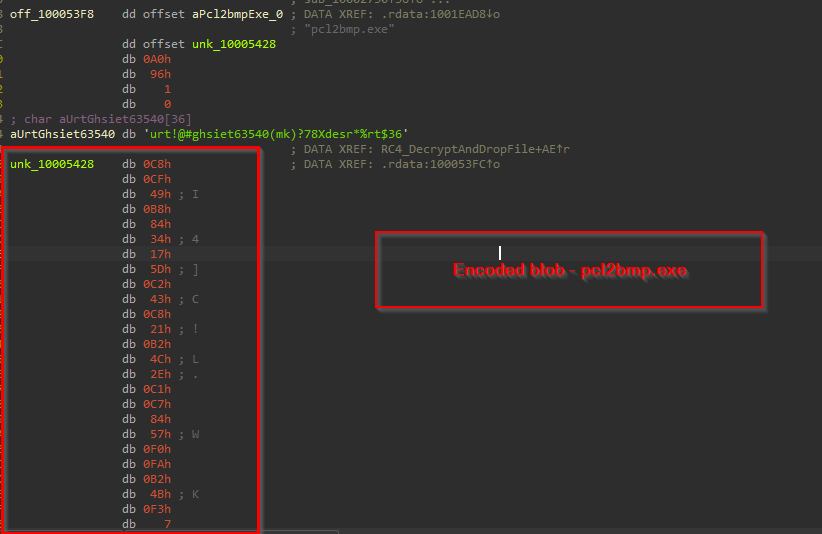Click the char aUrtGhsiet63540[36] declaration comment
The width and height of the screenshot is (822, 534).
101,119
